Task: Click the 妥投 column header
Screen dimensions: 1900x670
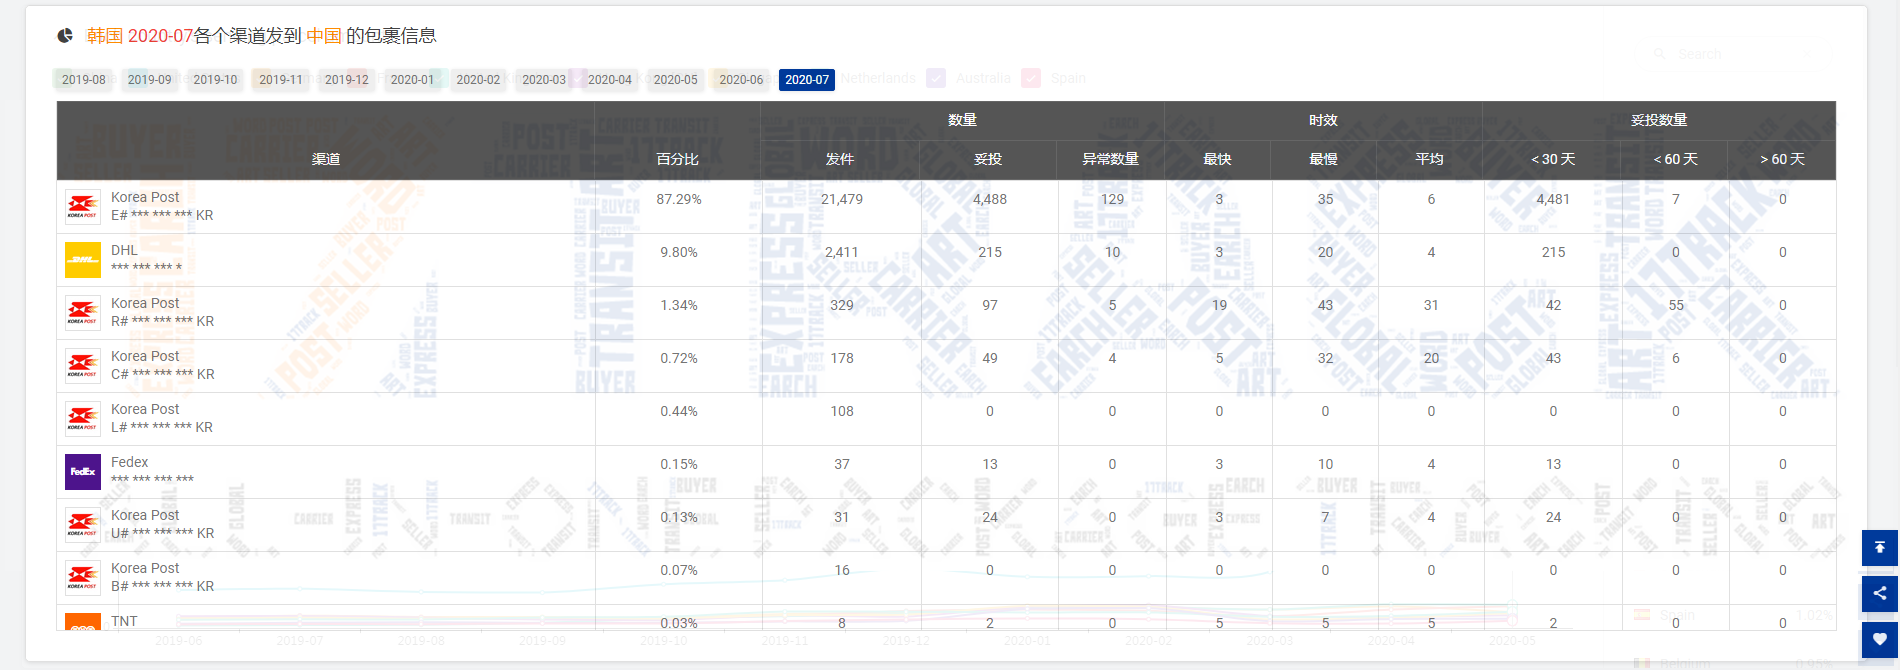Action: [988, 159]
